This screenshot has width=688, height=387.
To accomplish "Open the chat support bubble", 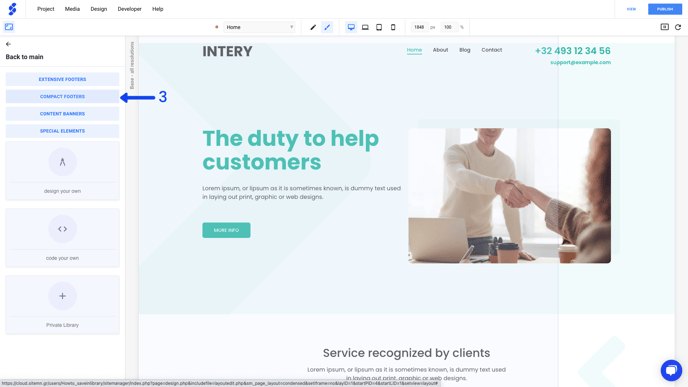I will pyautogui.click(x=671, y=370).
